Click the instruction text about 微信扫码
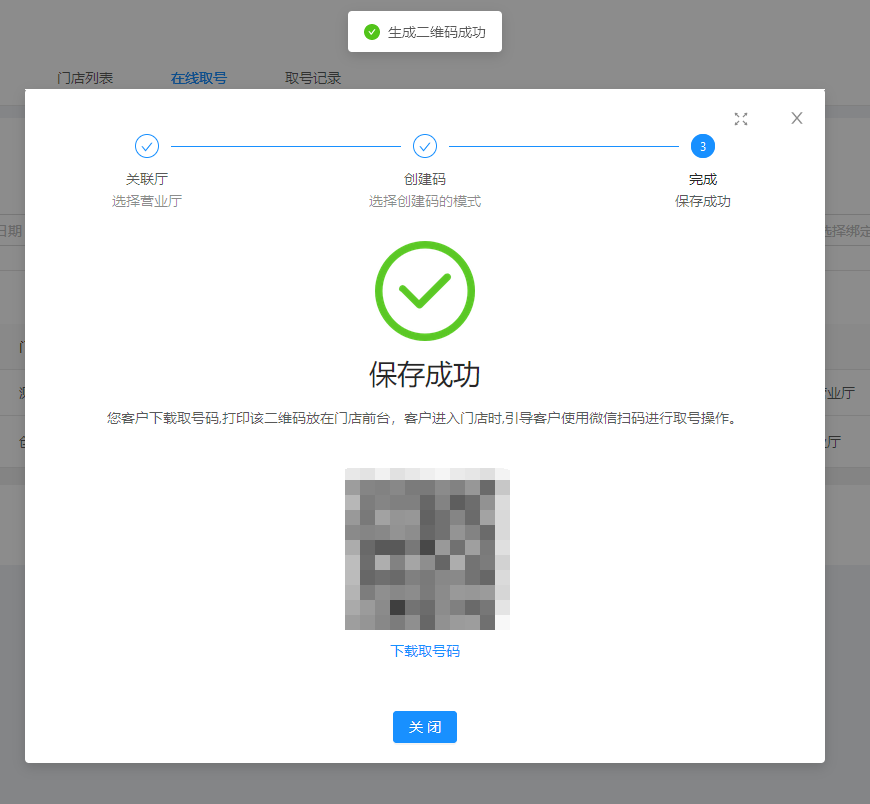Viewport: 870px width, 804px height. pos(422,418)
